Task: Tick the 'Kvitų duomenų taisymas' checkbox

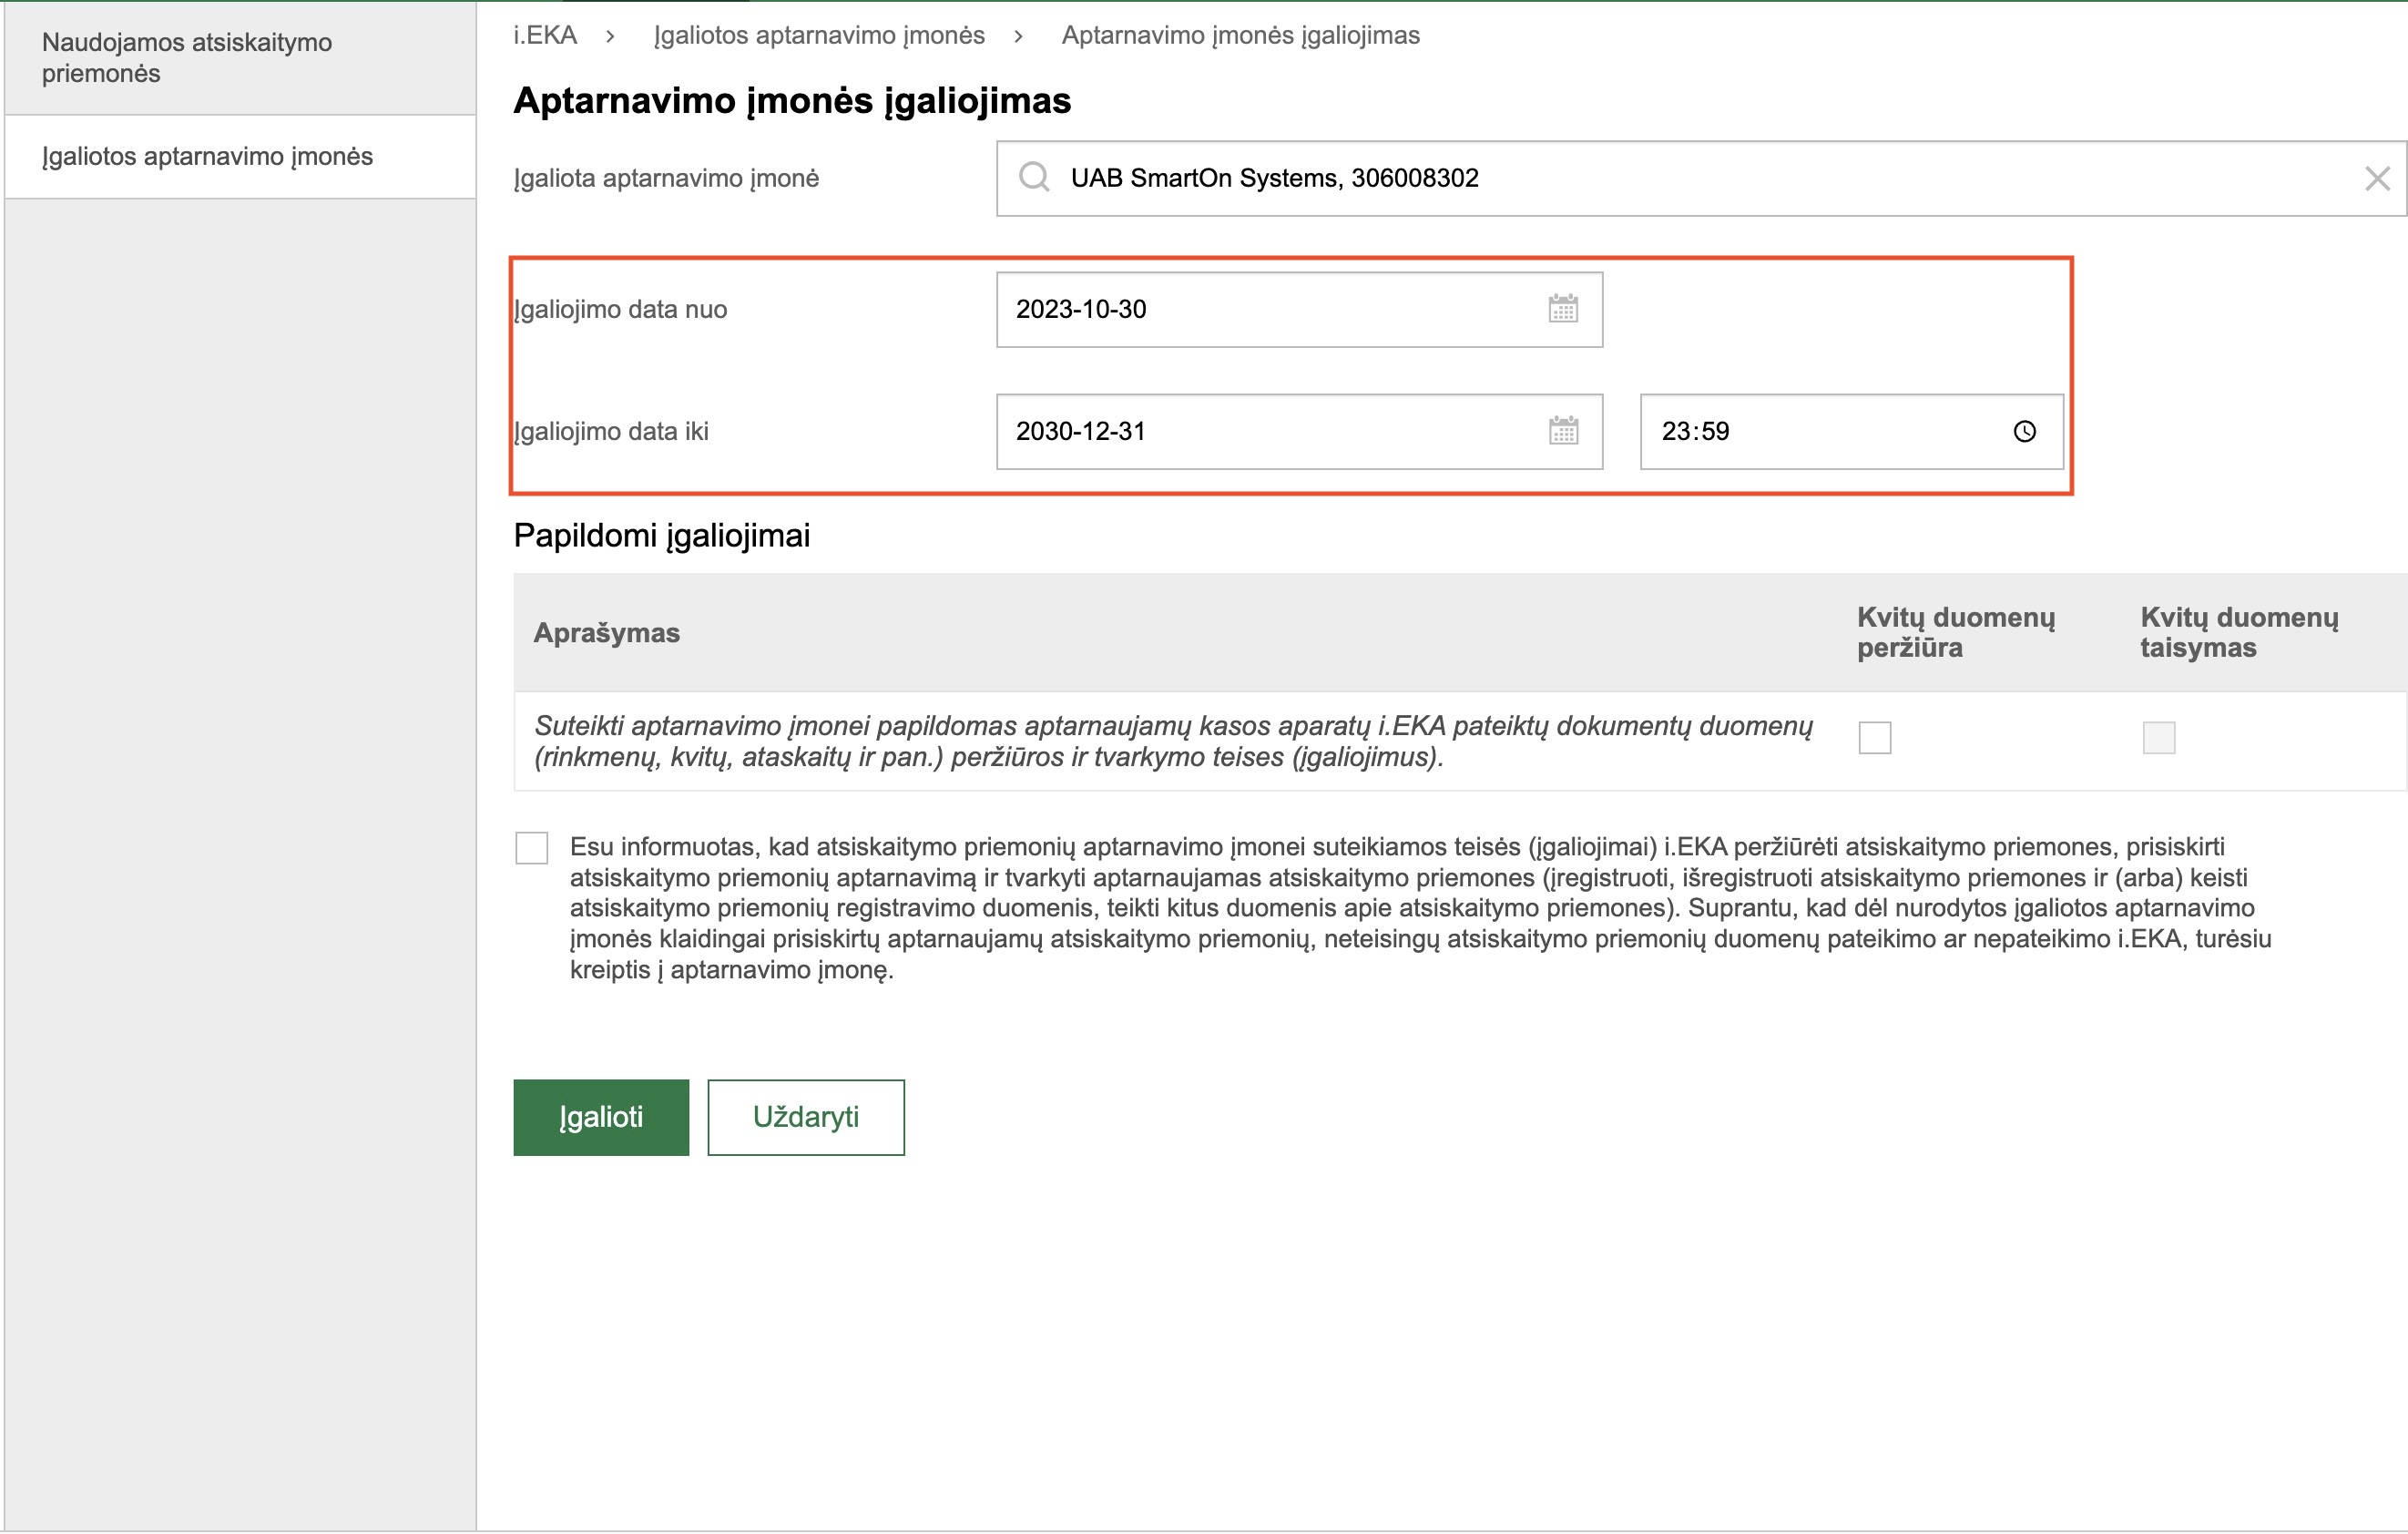Action: click(2158, 738)
